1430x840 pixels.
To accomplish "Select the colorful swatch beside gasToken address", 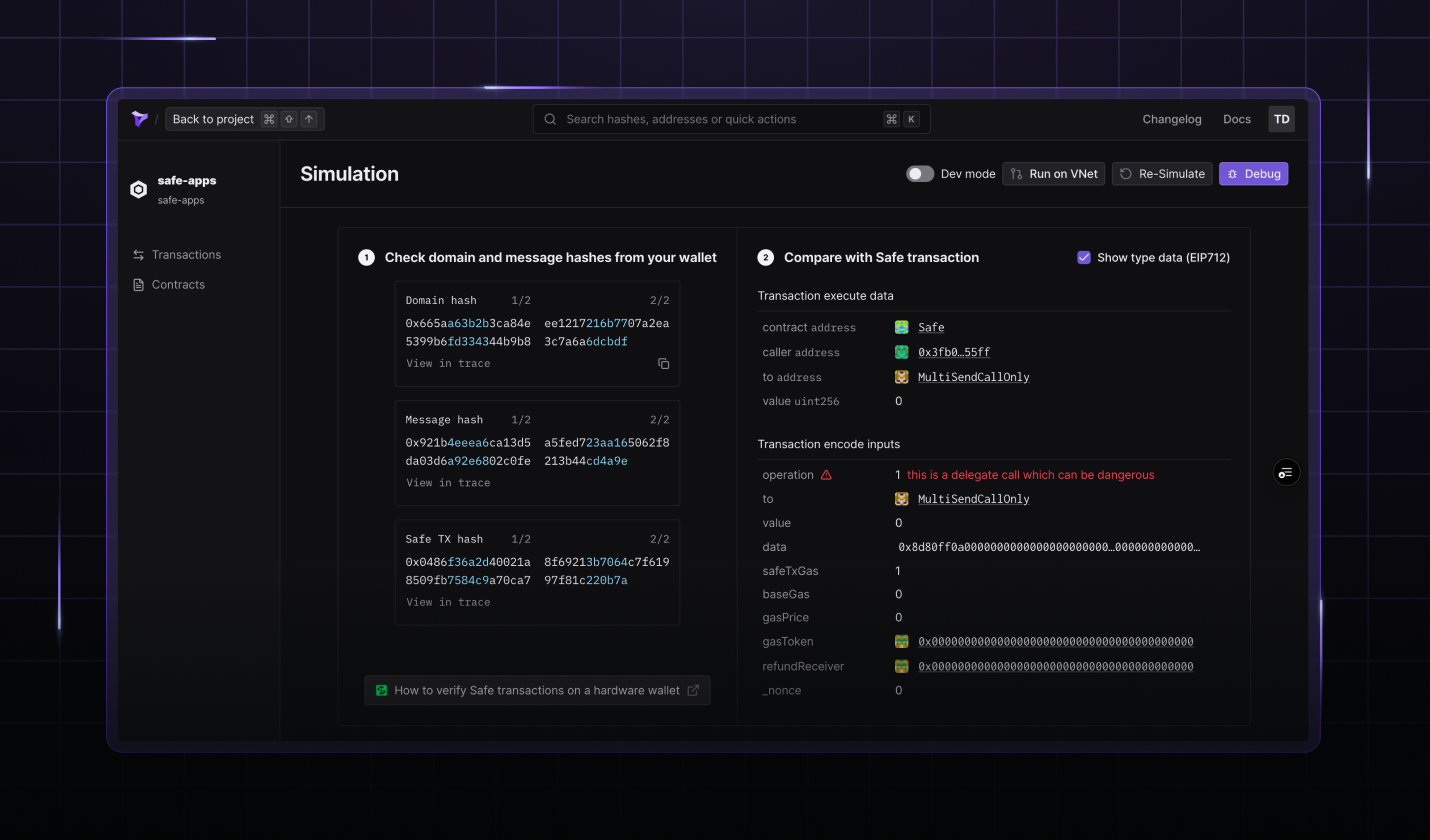I will click(901, 641).
